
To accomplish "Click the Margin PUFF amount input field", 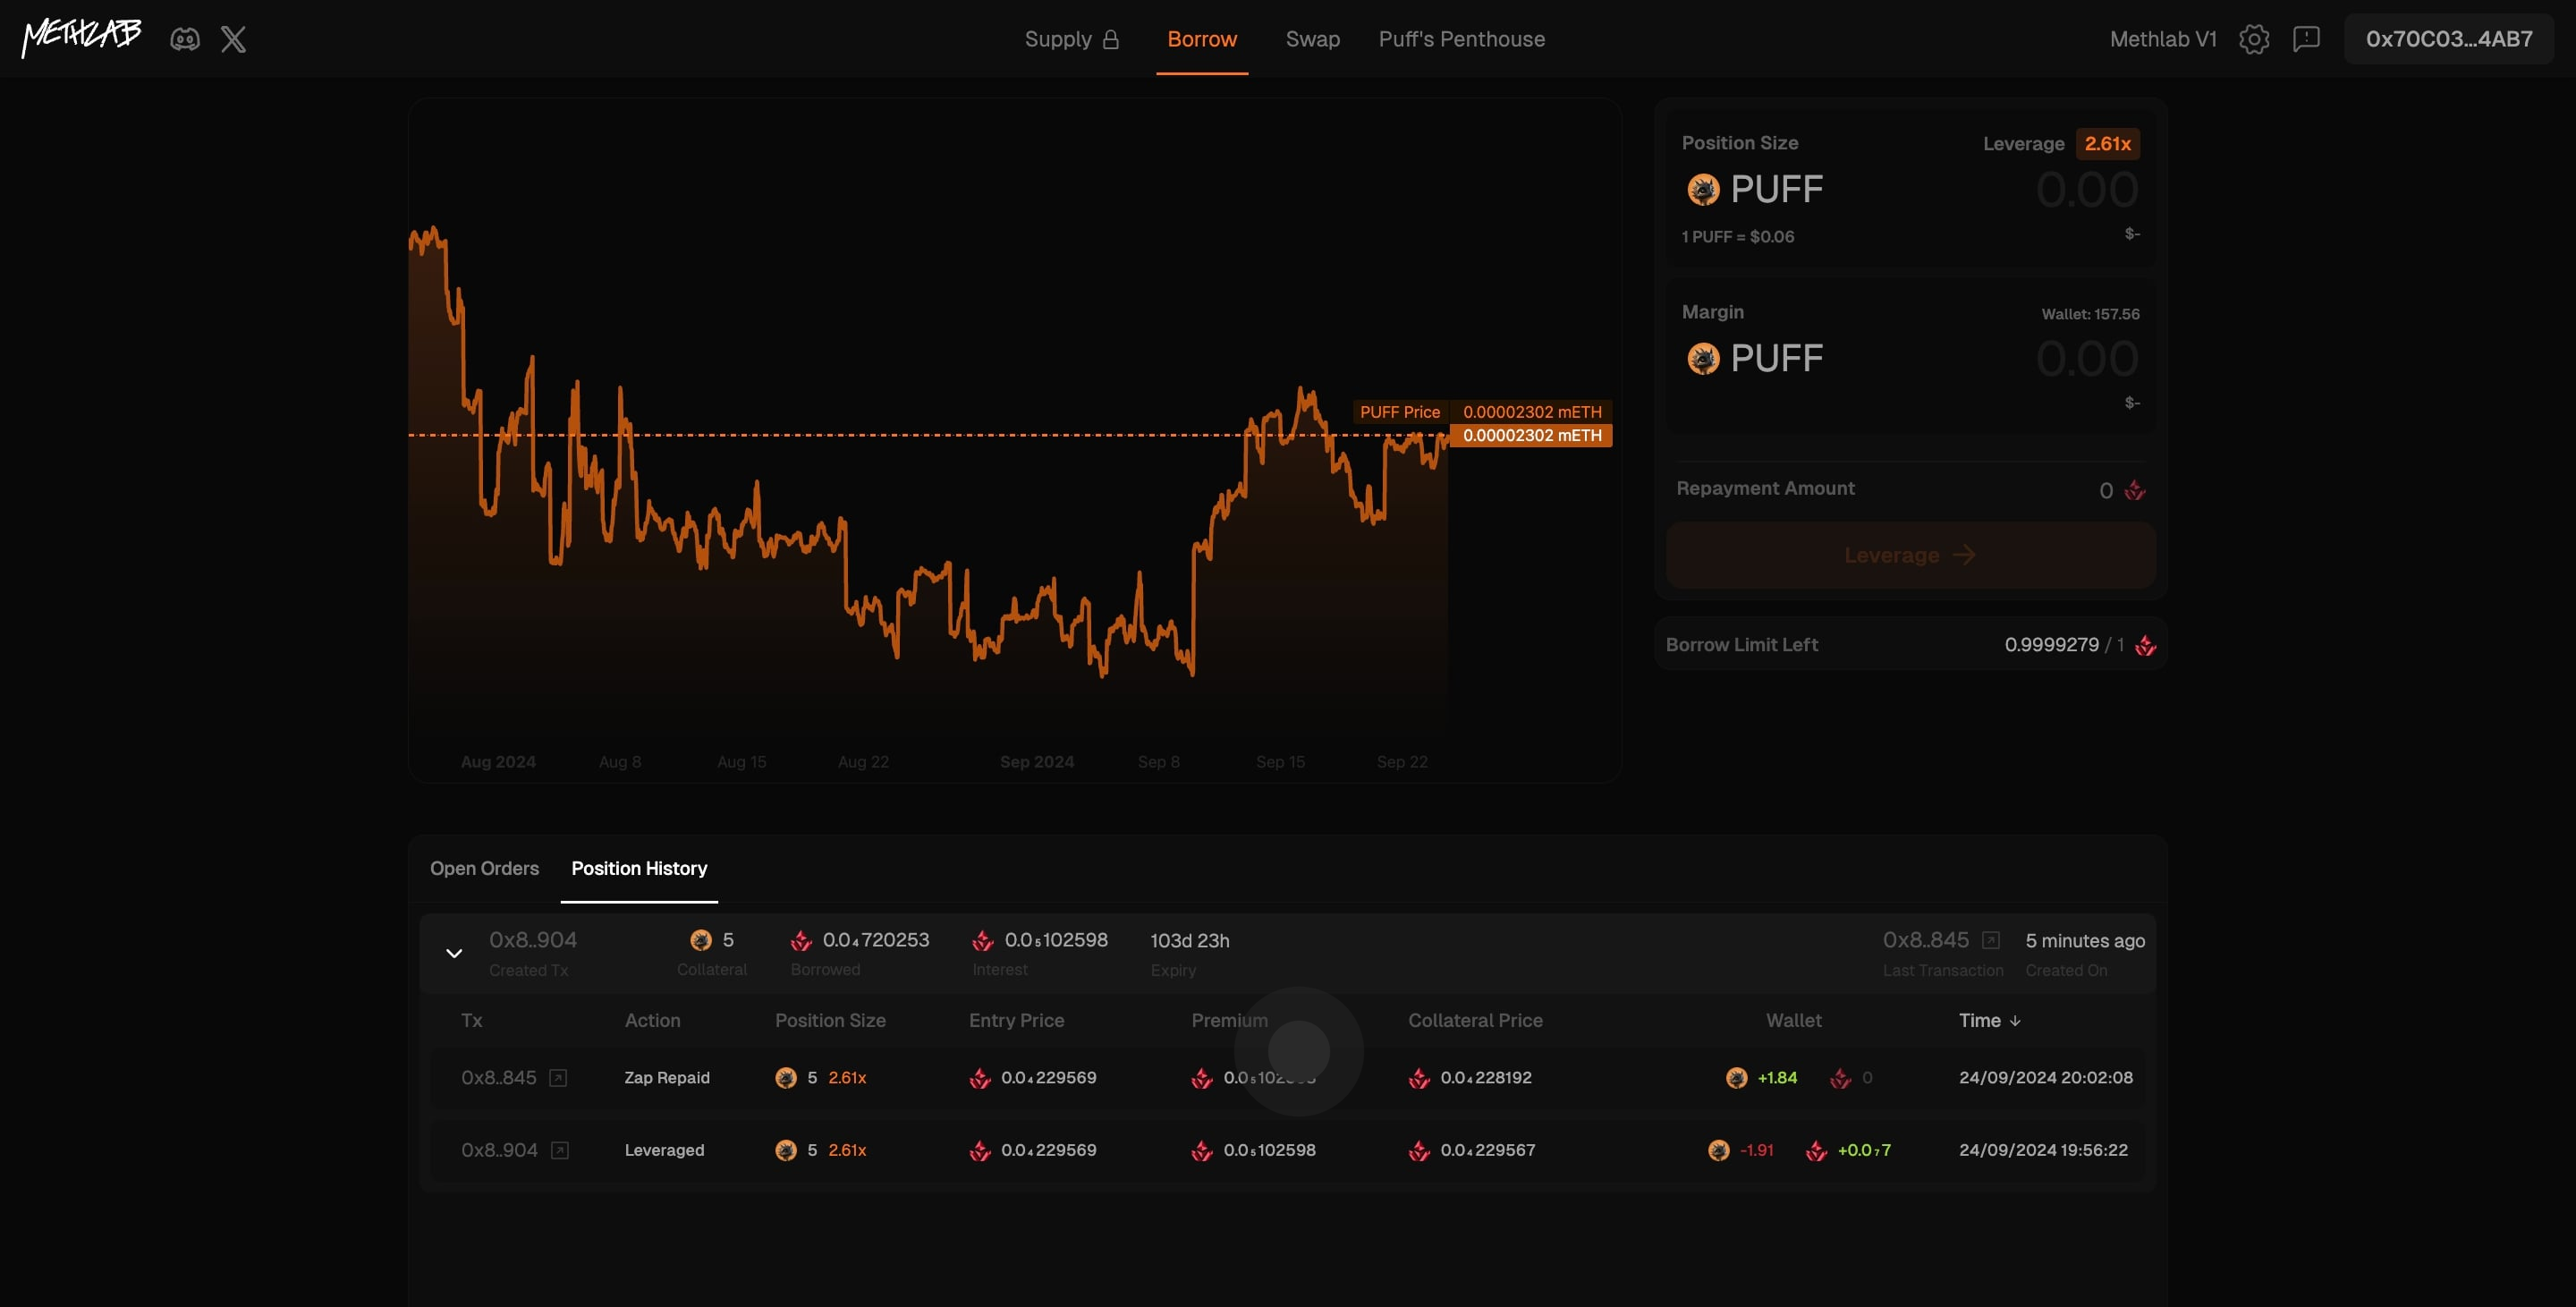I will click(x=2086, y=359).
